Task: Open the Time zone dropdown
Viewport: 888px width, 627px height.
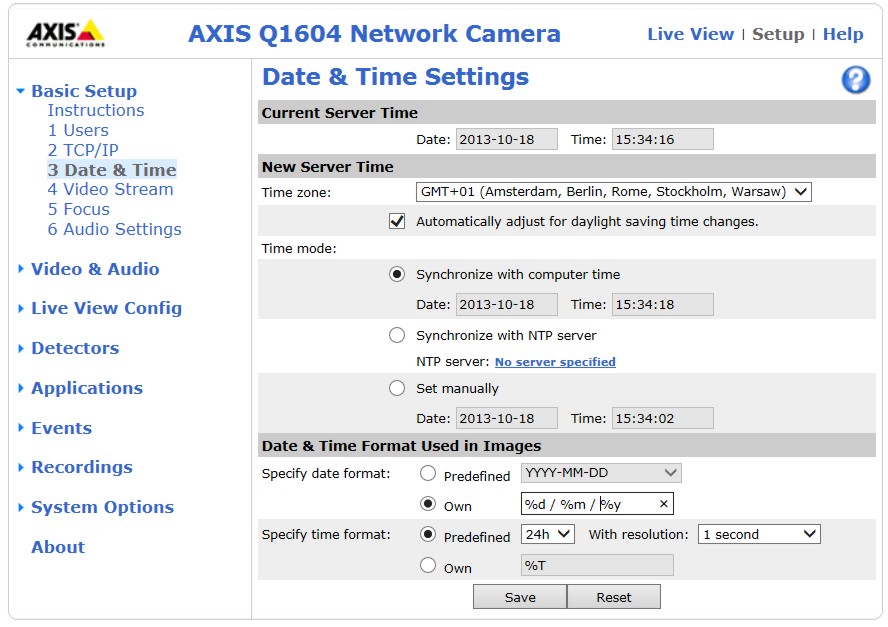Action: pyautogui.click(x=613, y=191)
